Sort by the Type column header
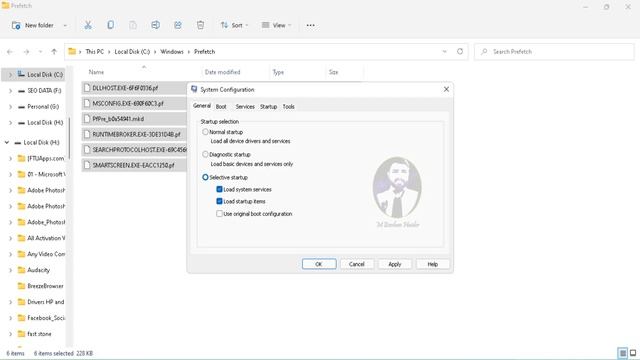 [278, 72]
